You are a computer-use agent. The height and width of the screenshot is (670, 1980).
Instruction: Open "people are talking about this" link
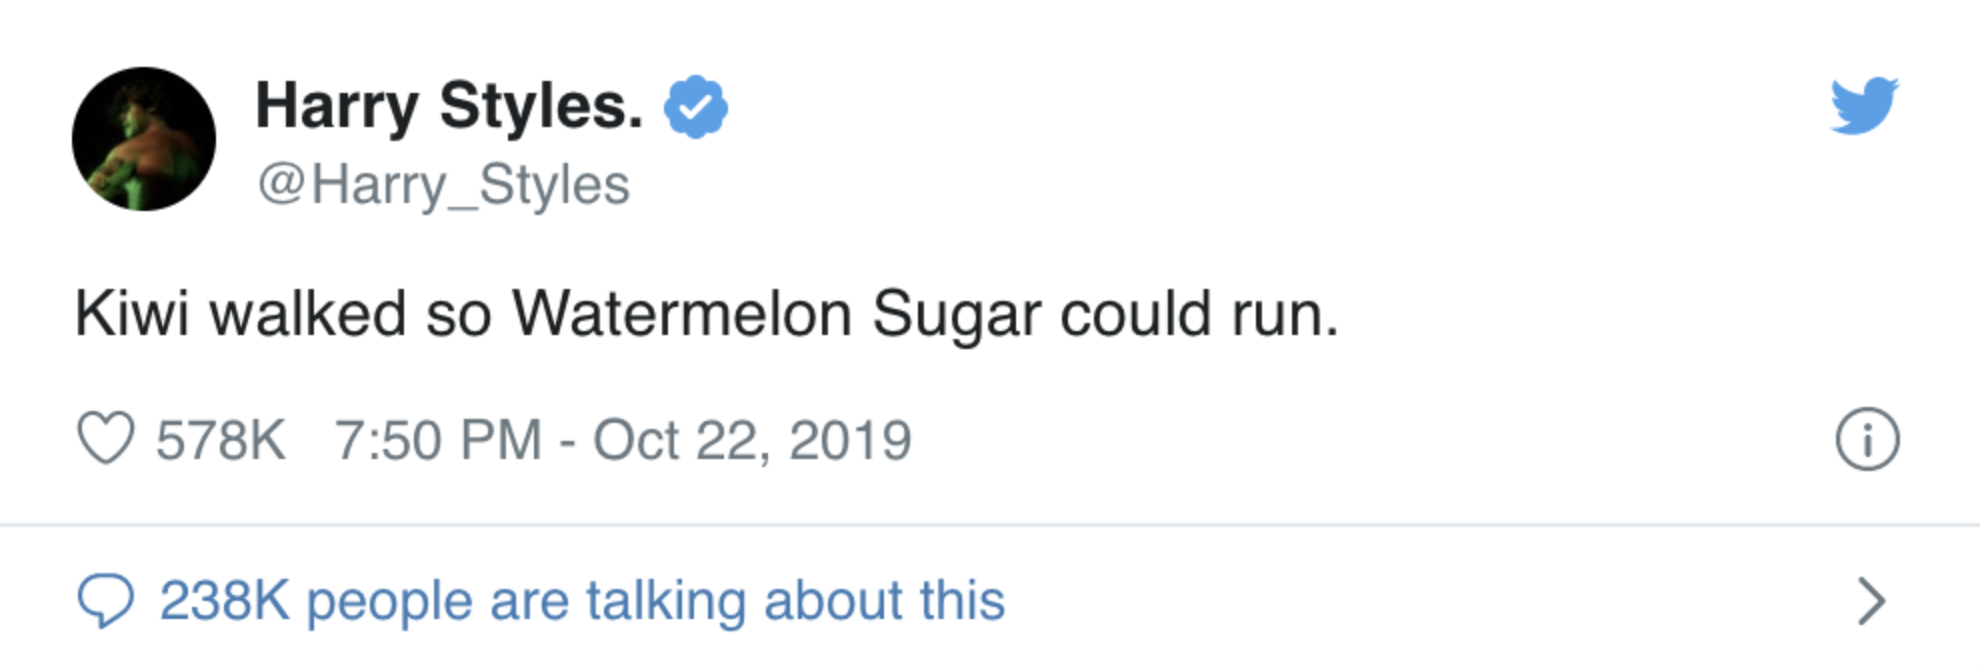pyautogui.click(x=655, y=601)
